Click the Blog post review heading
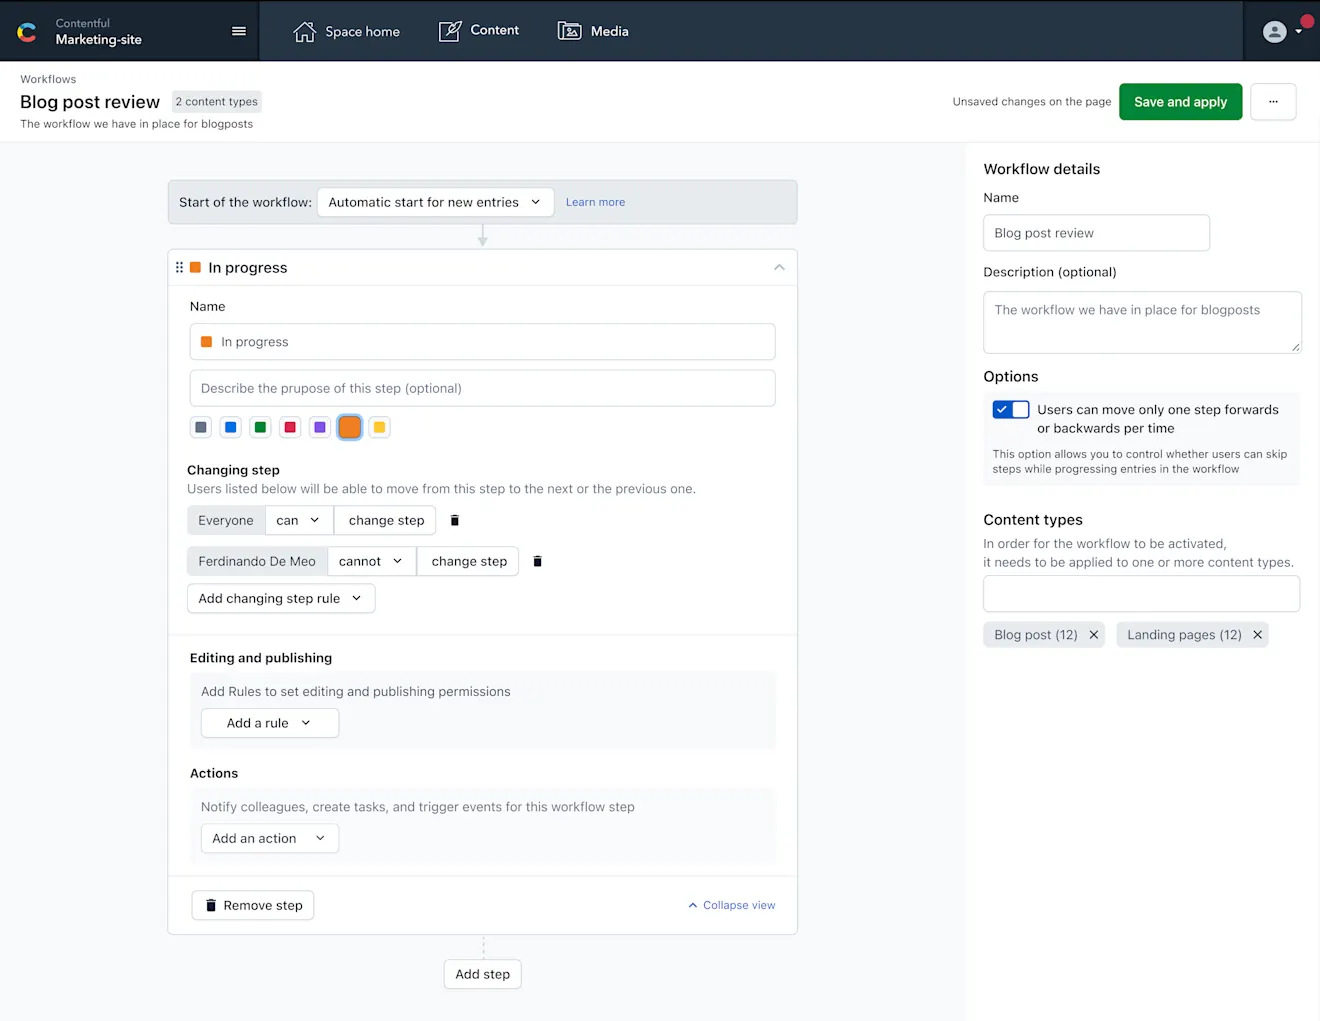 coord(90,102)
